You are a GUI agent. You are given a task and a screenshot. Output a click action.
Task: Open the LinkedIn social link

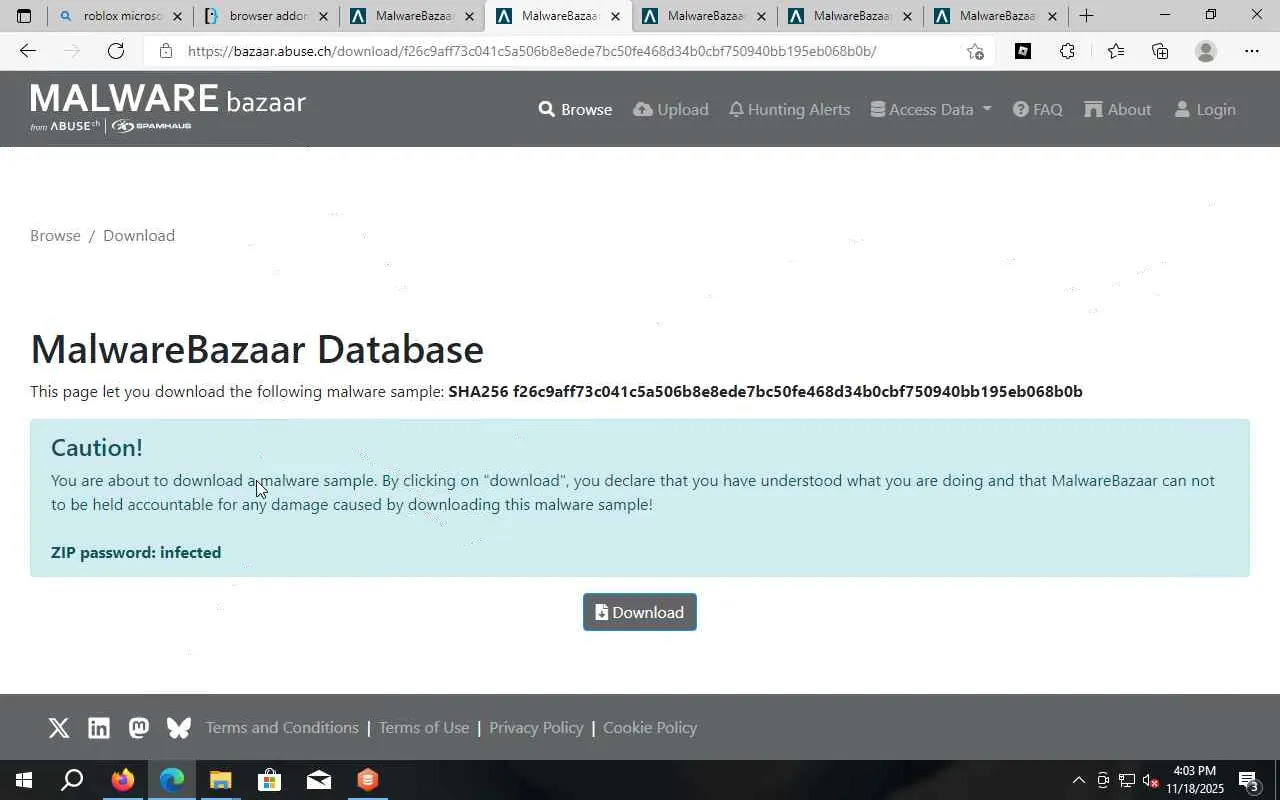(99, 728)
